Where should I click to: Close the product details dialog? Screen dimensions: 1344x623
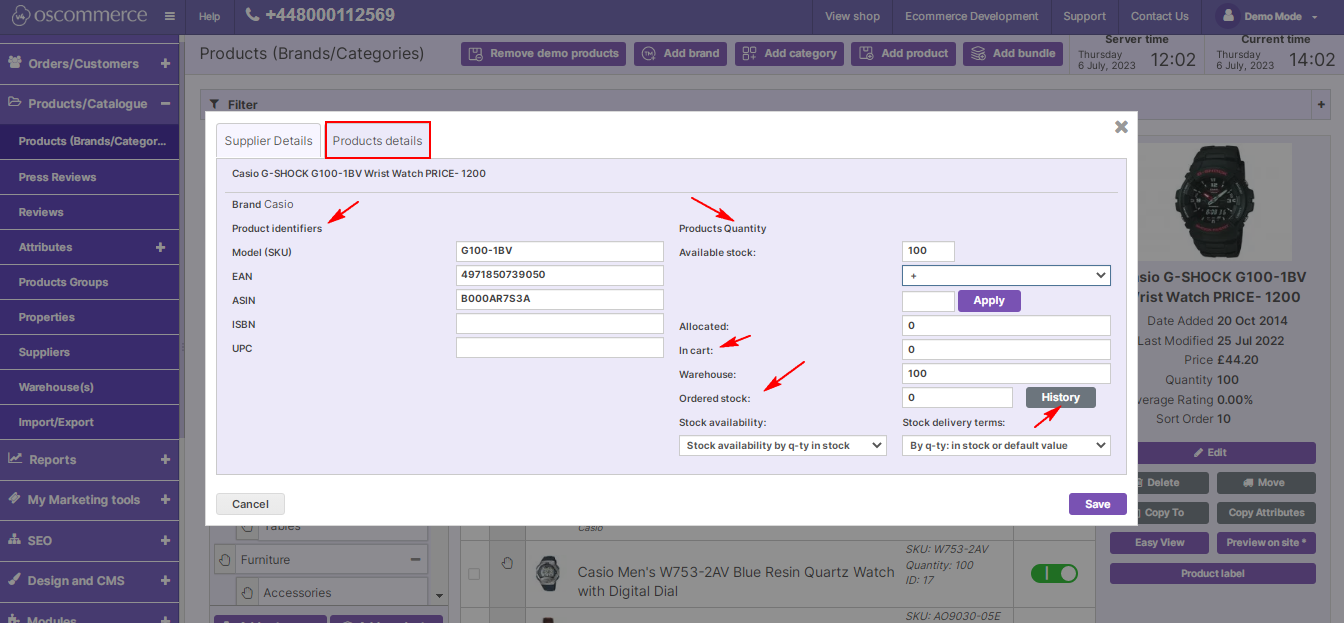(x=1121, y=127)
